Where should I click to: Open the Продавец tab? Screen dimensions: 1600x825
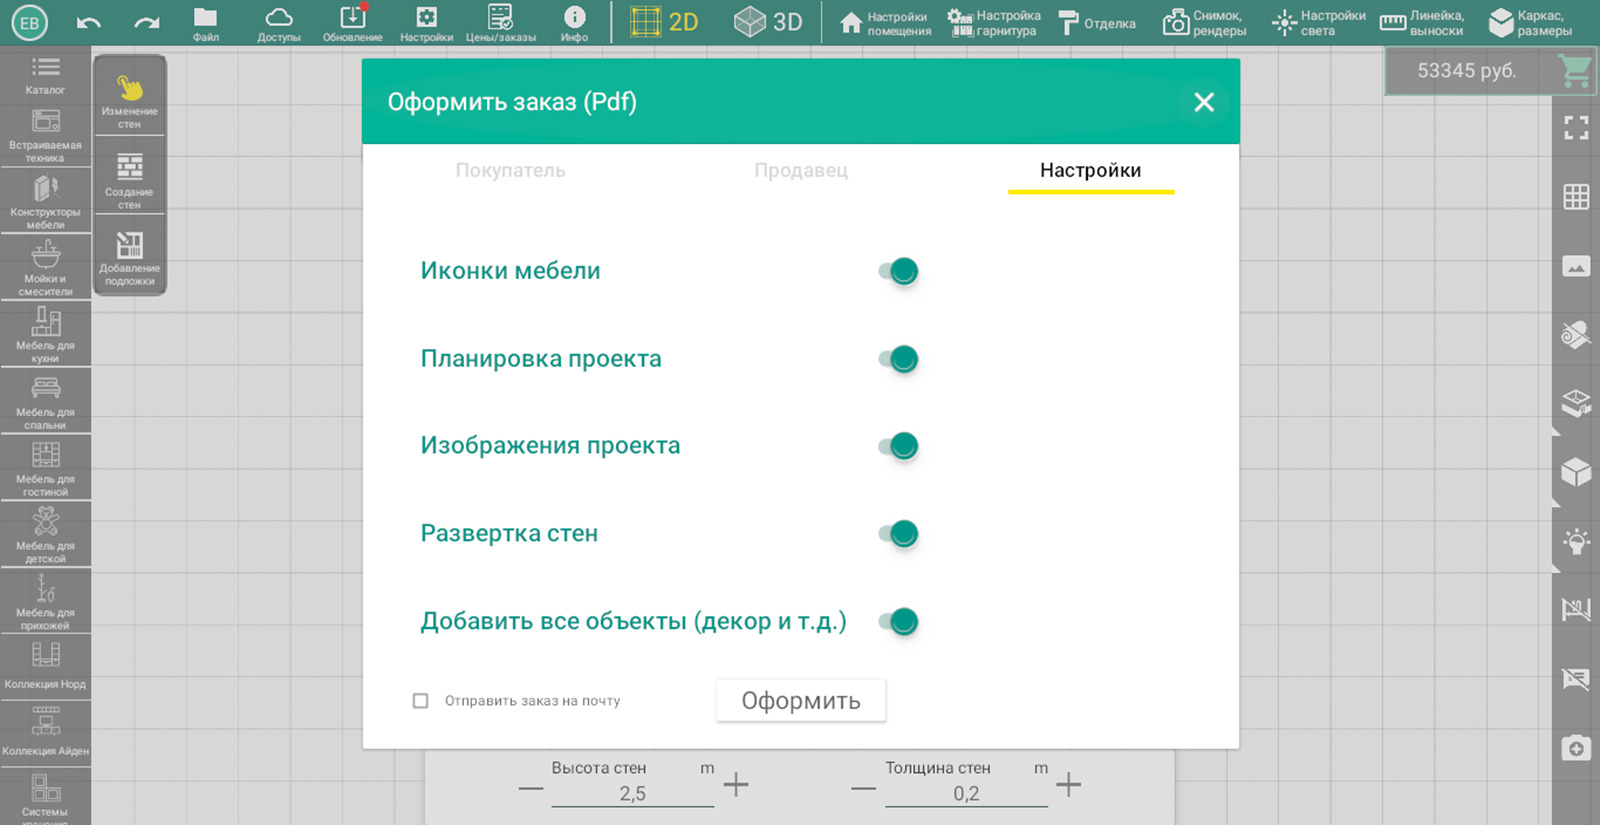(800, 170)
